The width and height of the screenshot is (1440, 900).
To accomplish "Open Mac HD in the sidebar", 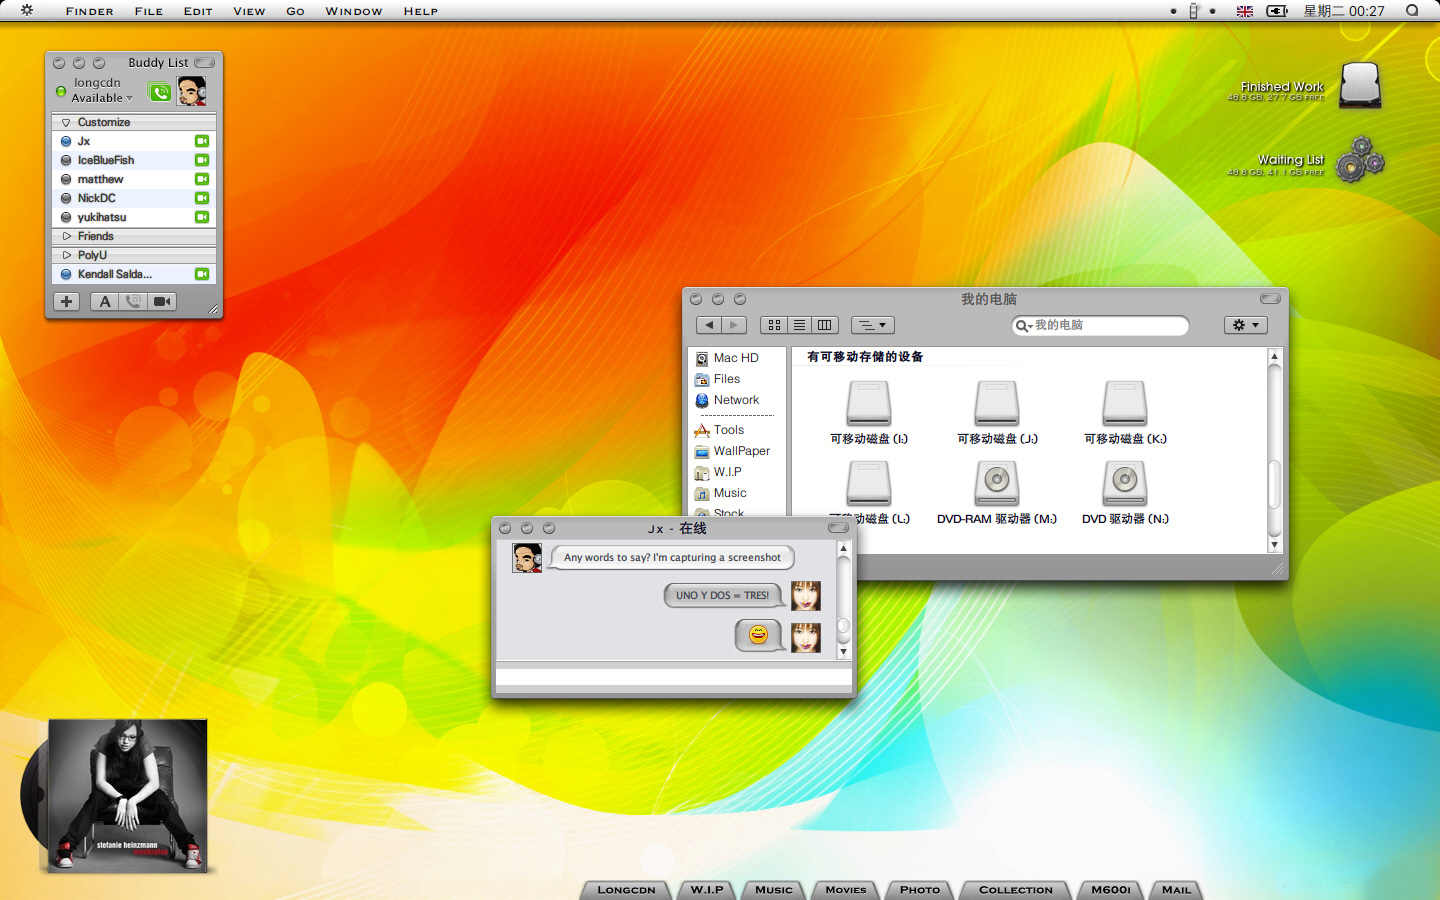I will (x=727, y=358).
